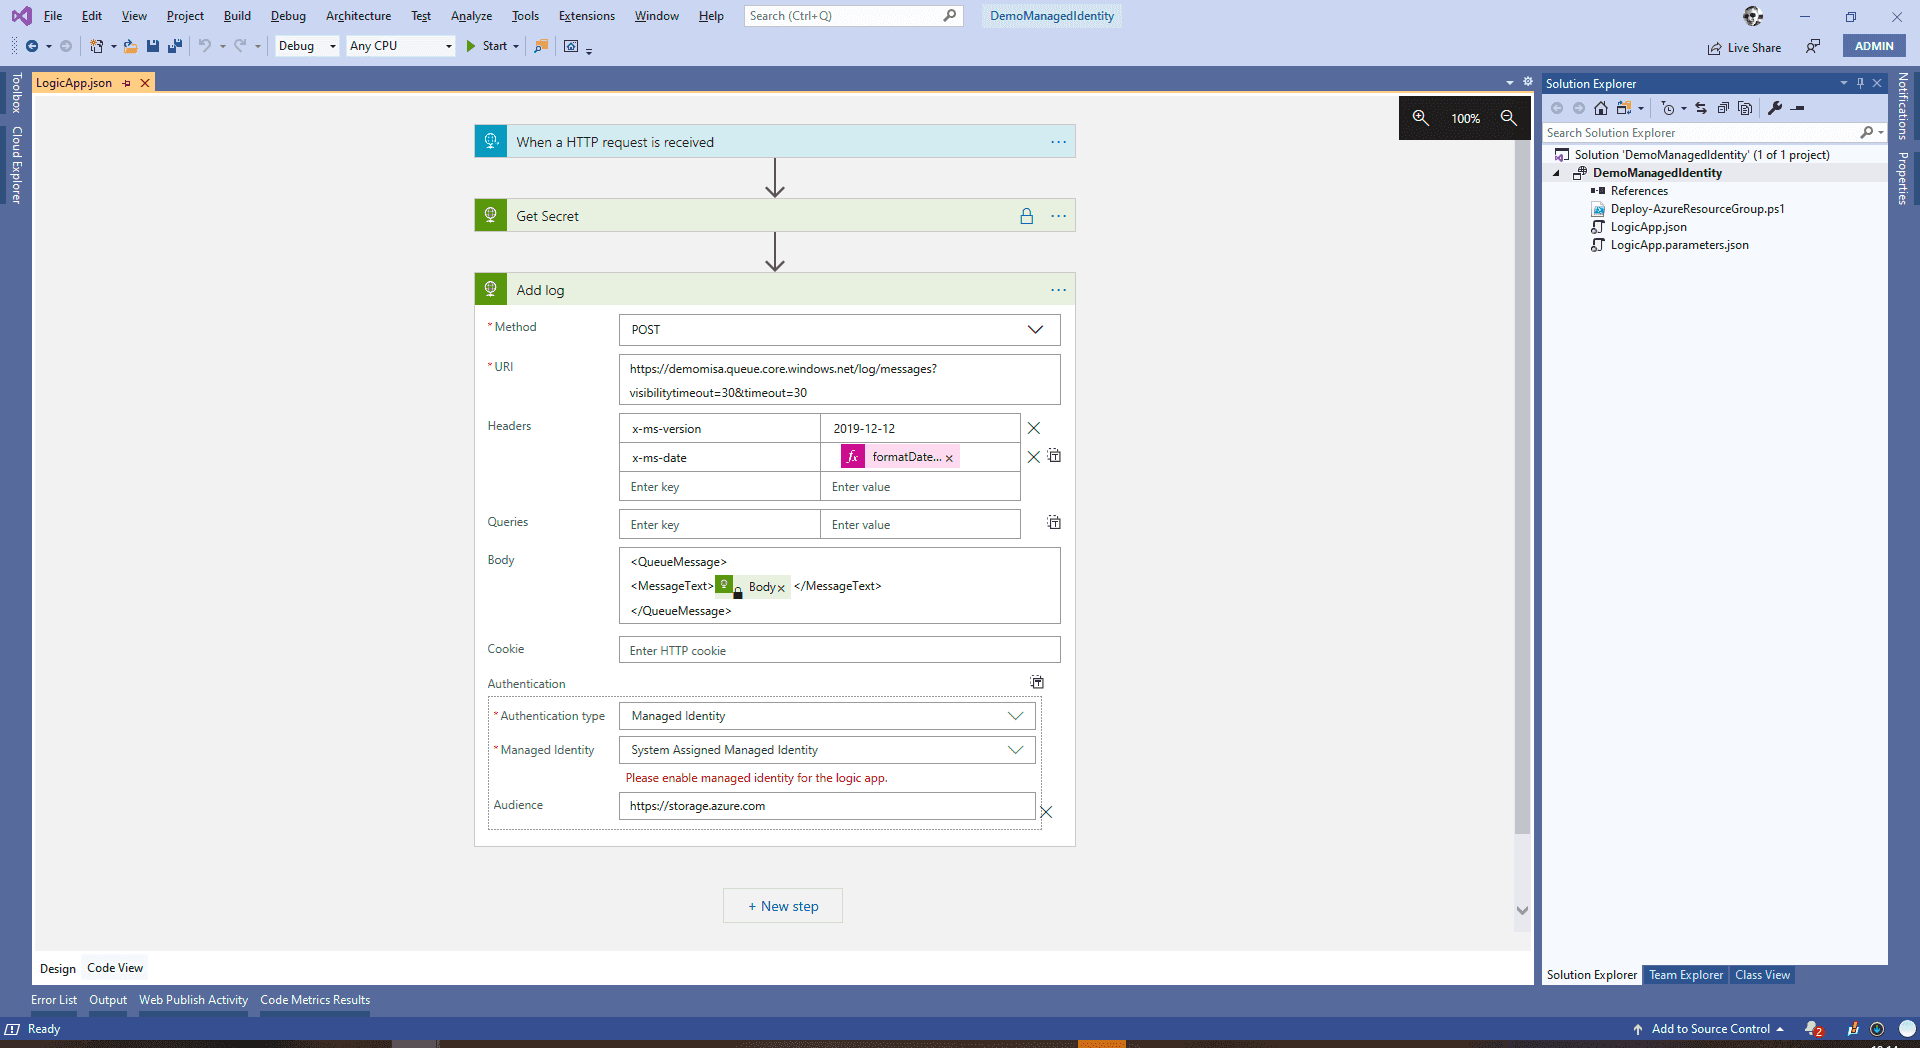The height and width of the screenshot is (1048, 1920).
Task: Open the Cloud Explorer side tab
Action: pos(16,166)
